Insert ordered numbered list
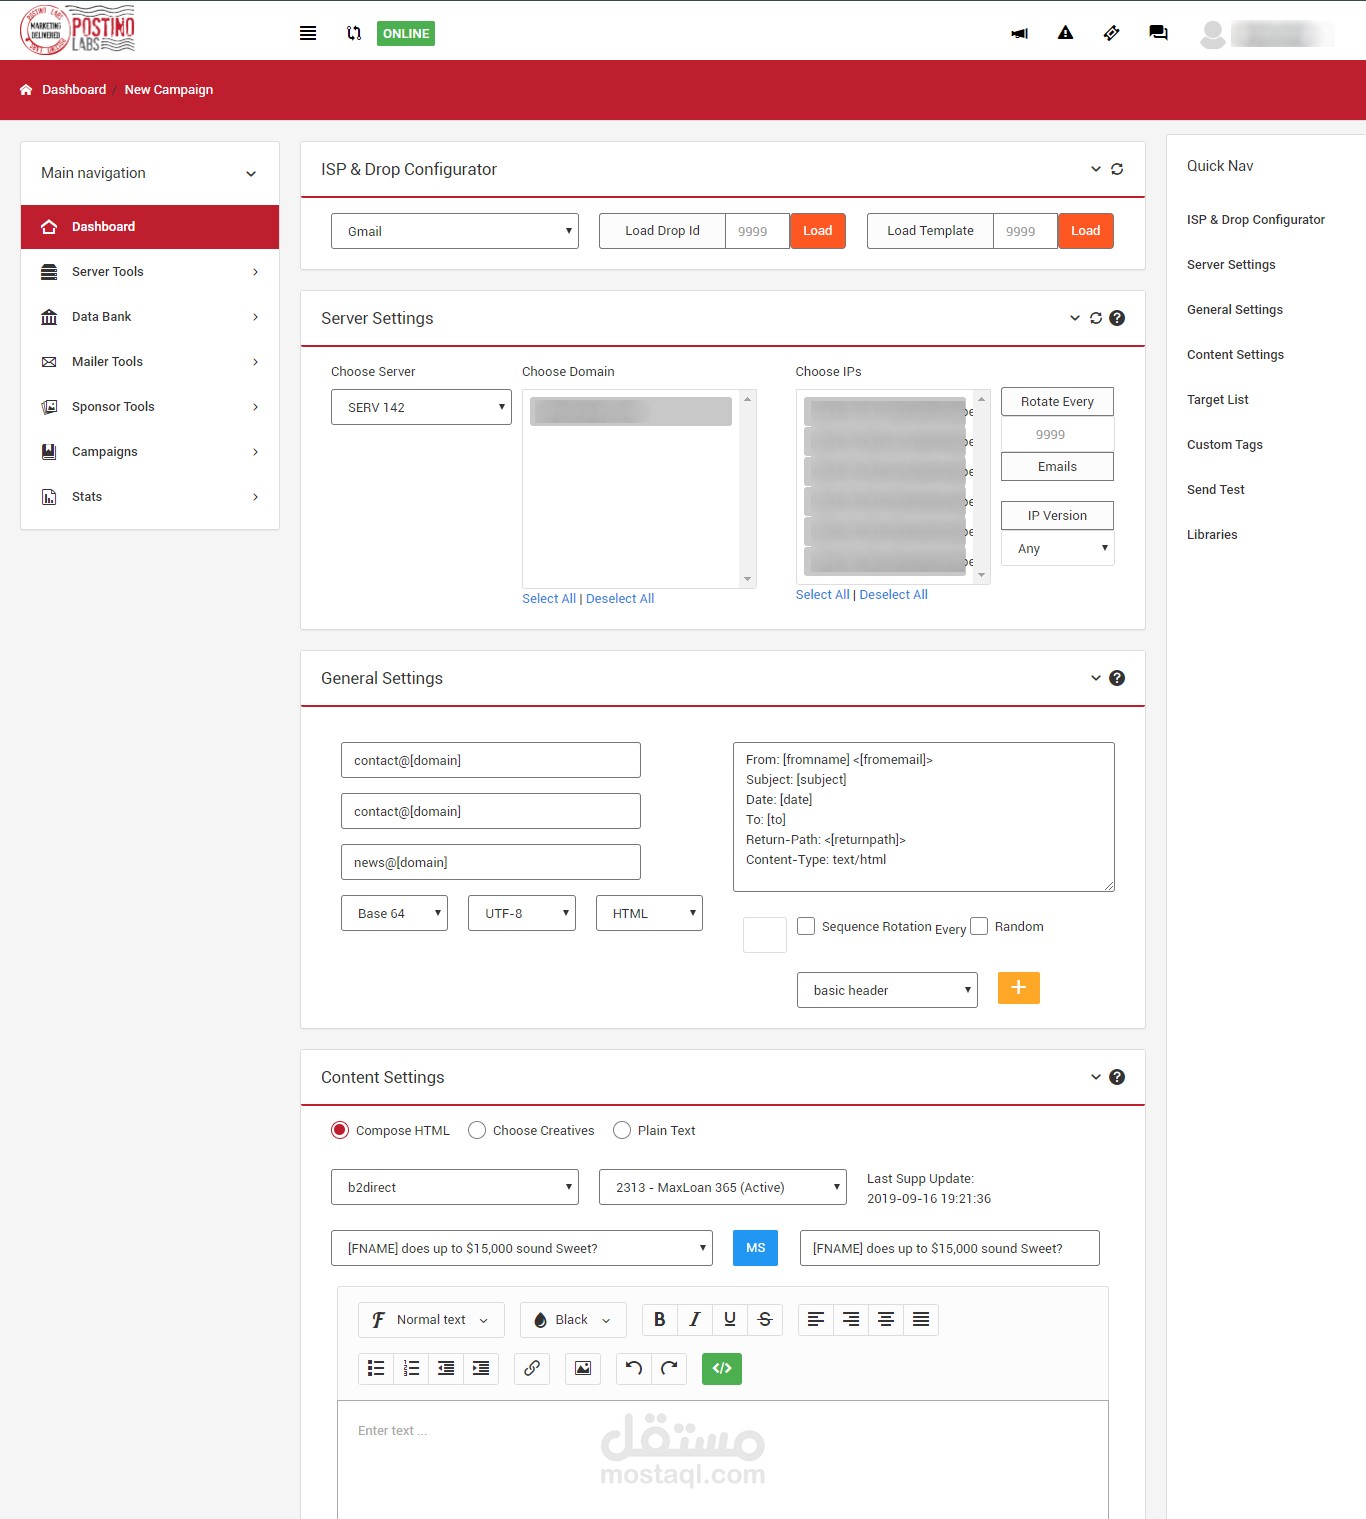 pyautogui.click(x=411, y=1368)
